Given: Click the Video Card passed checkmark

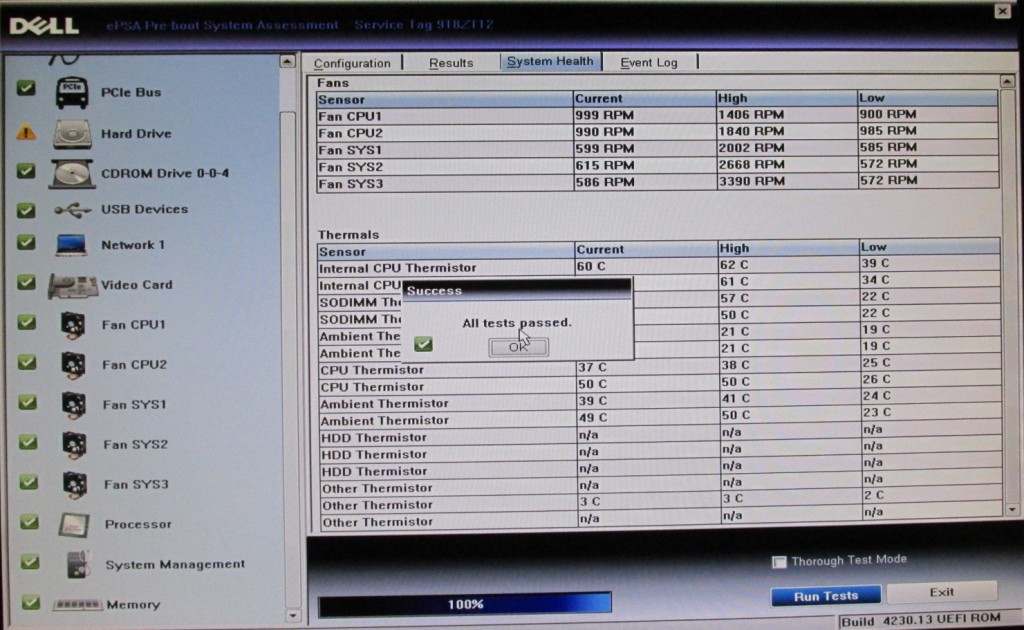Looking at the screenshot, I should (26, 283).
